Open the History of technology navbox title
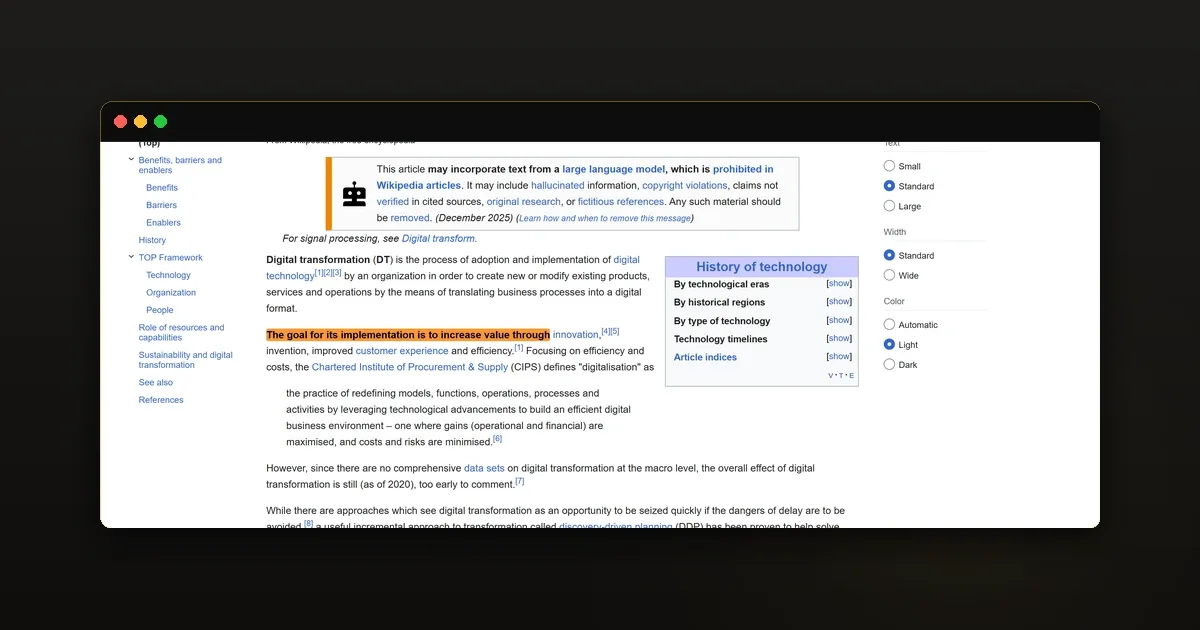1200x630 pixels. 762,267
